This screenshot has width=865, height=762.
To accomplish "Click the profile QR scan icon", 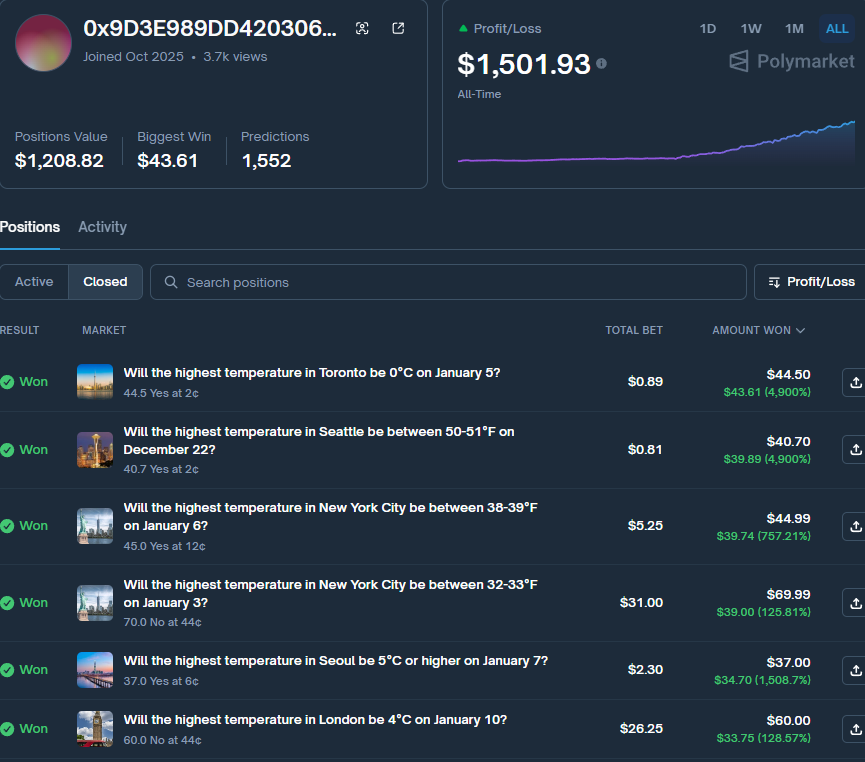I will click(362, 29).
